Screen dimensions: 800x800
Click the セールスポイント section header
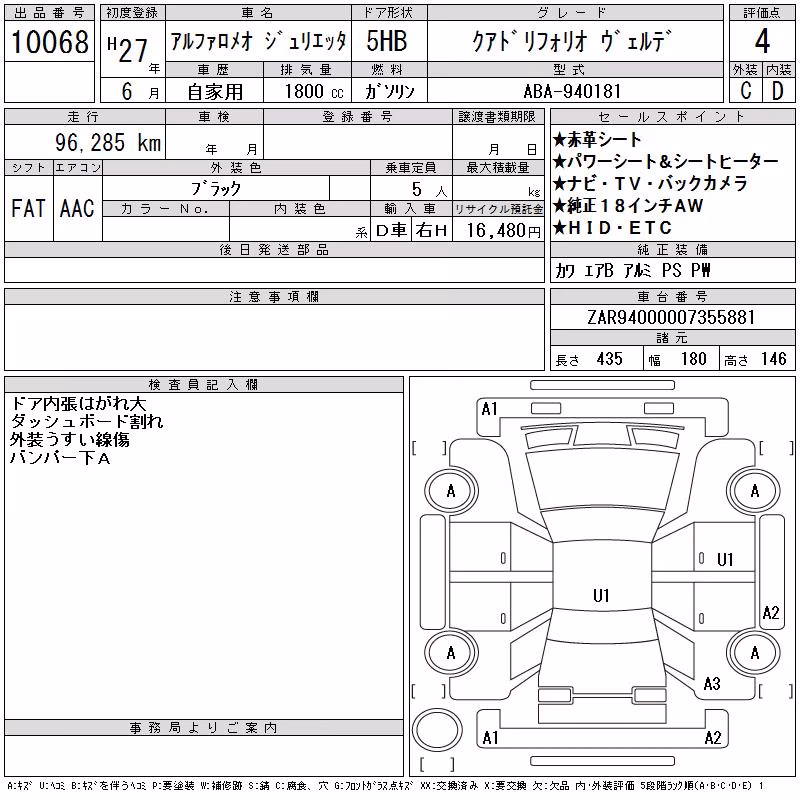point(672,117)
